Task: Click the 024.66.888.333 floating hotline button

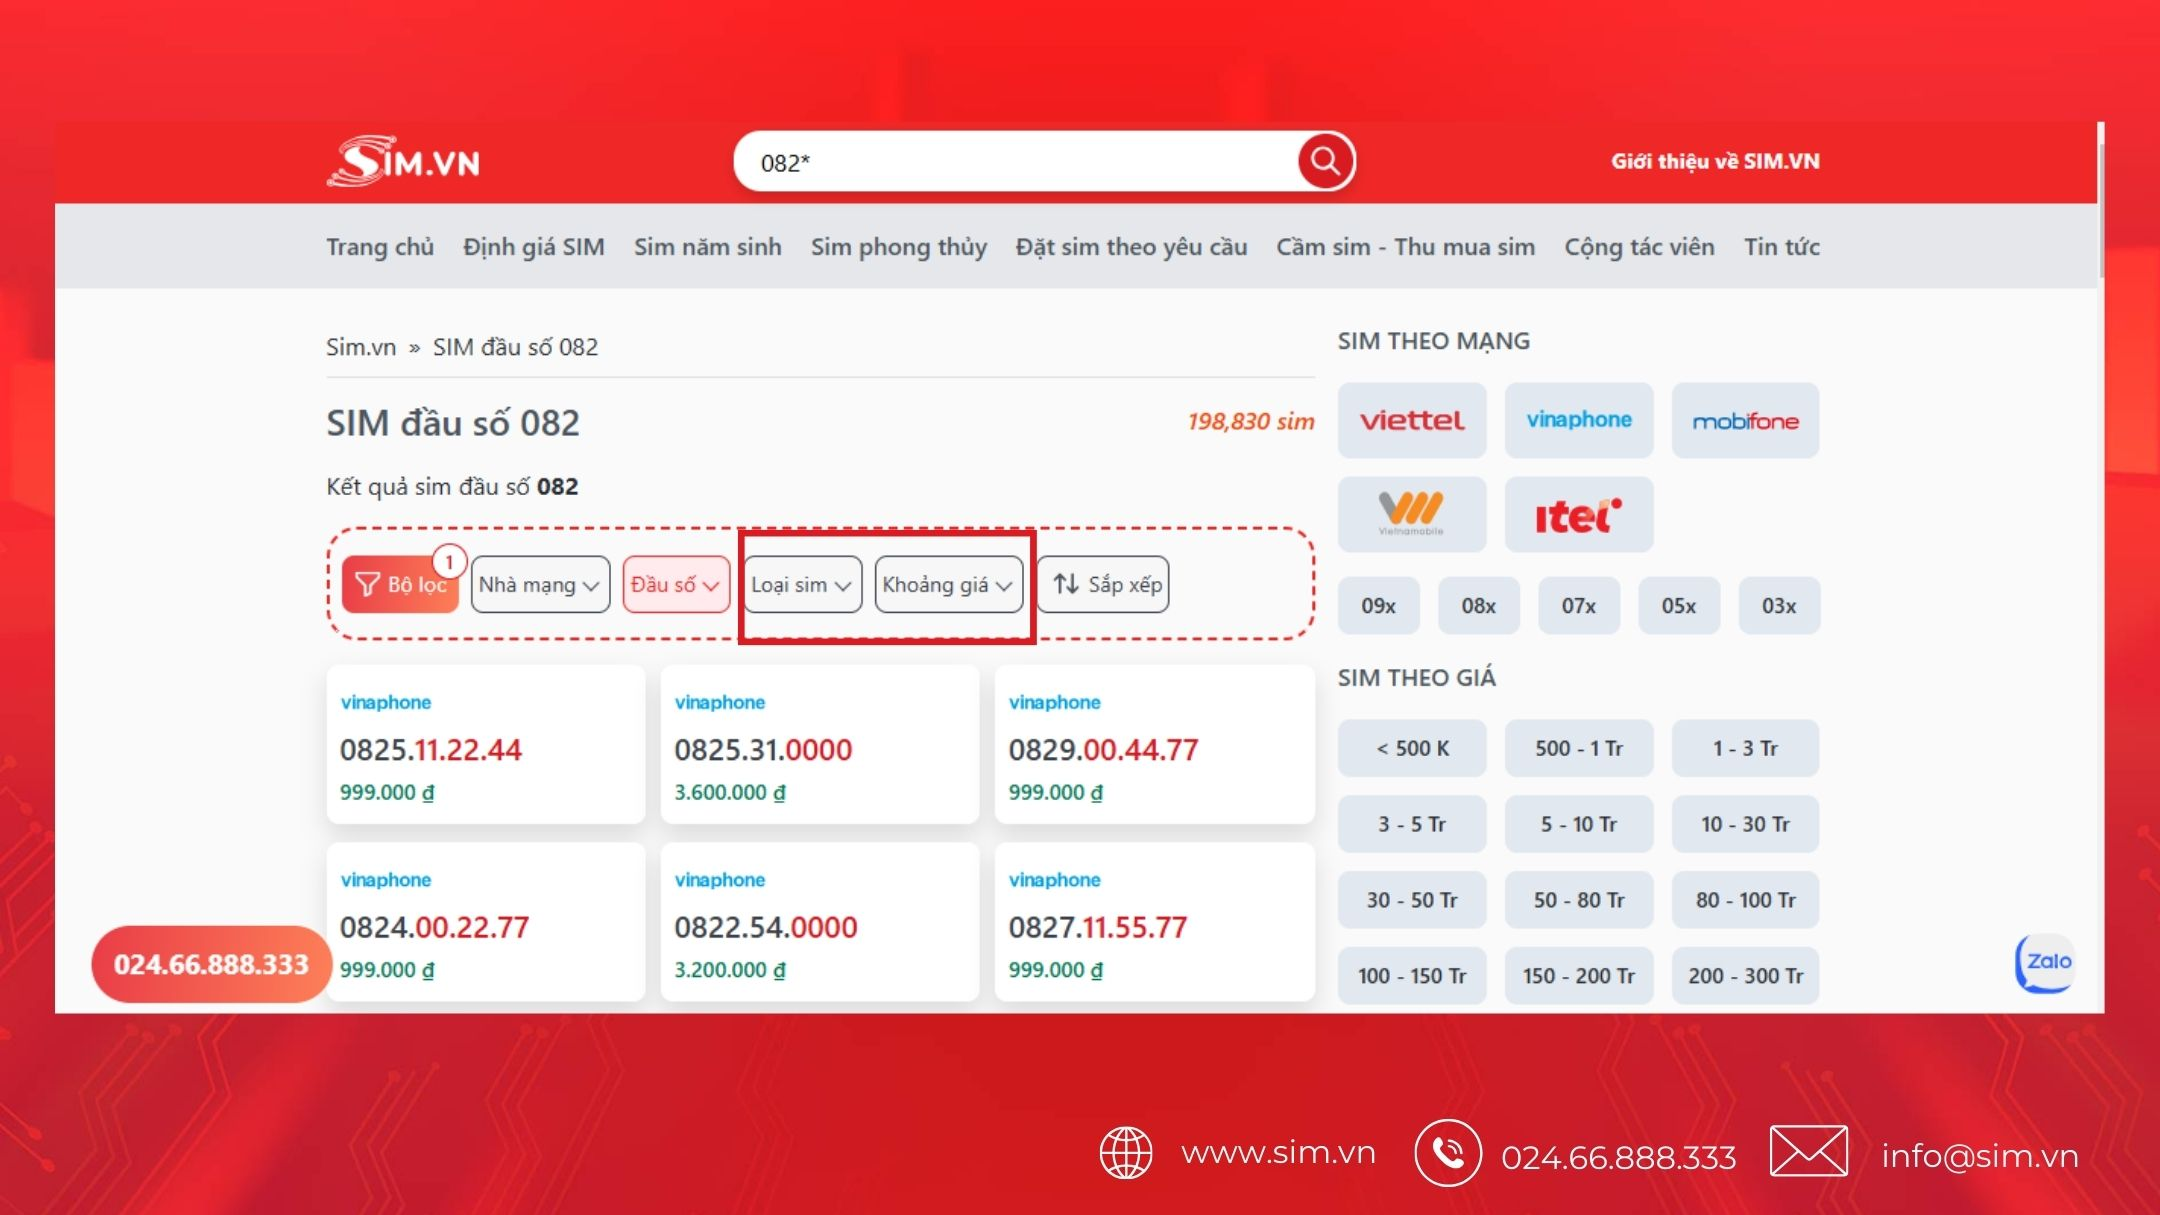Action: click(x=211, y=964)
